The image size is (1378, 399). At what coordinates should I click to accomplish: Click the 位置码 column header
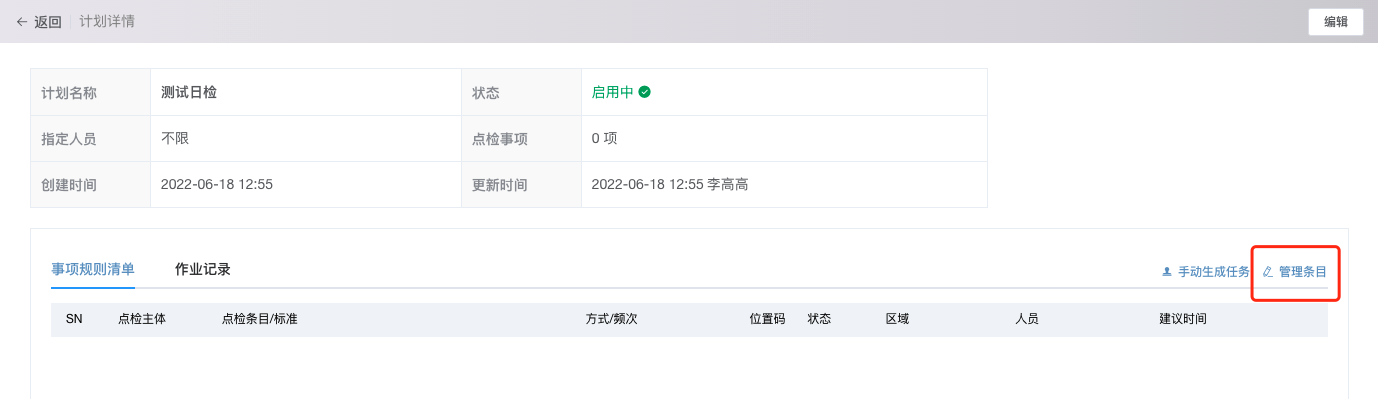(767, 319)
